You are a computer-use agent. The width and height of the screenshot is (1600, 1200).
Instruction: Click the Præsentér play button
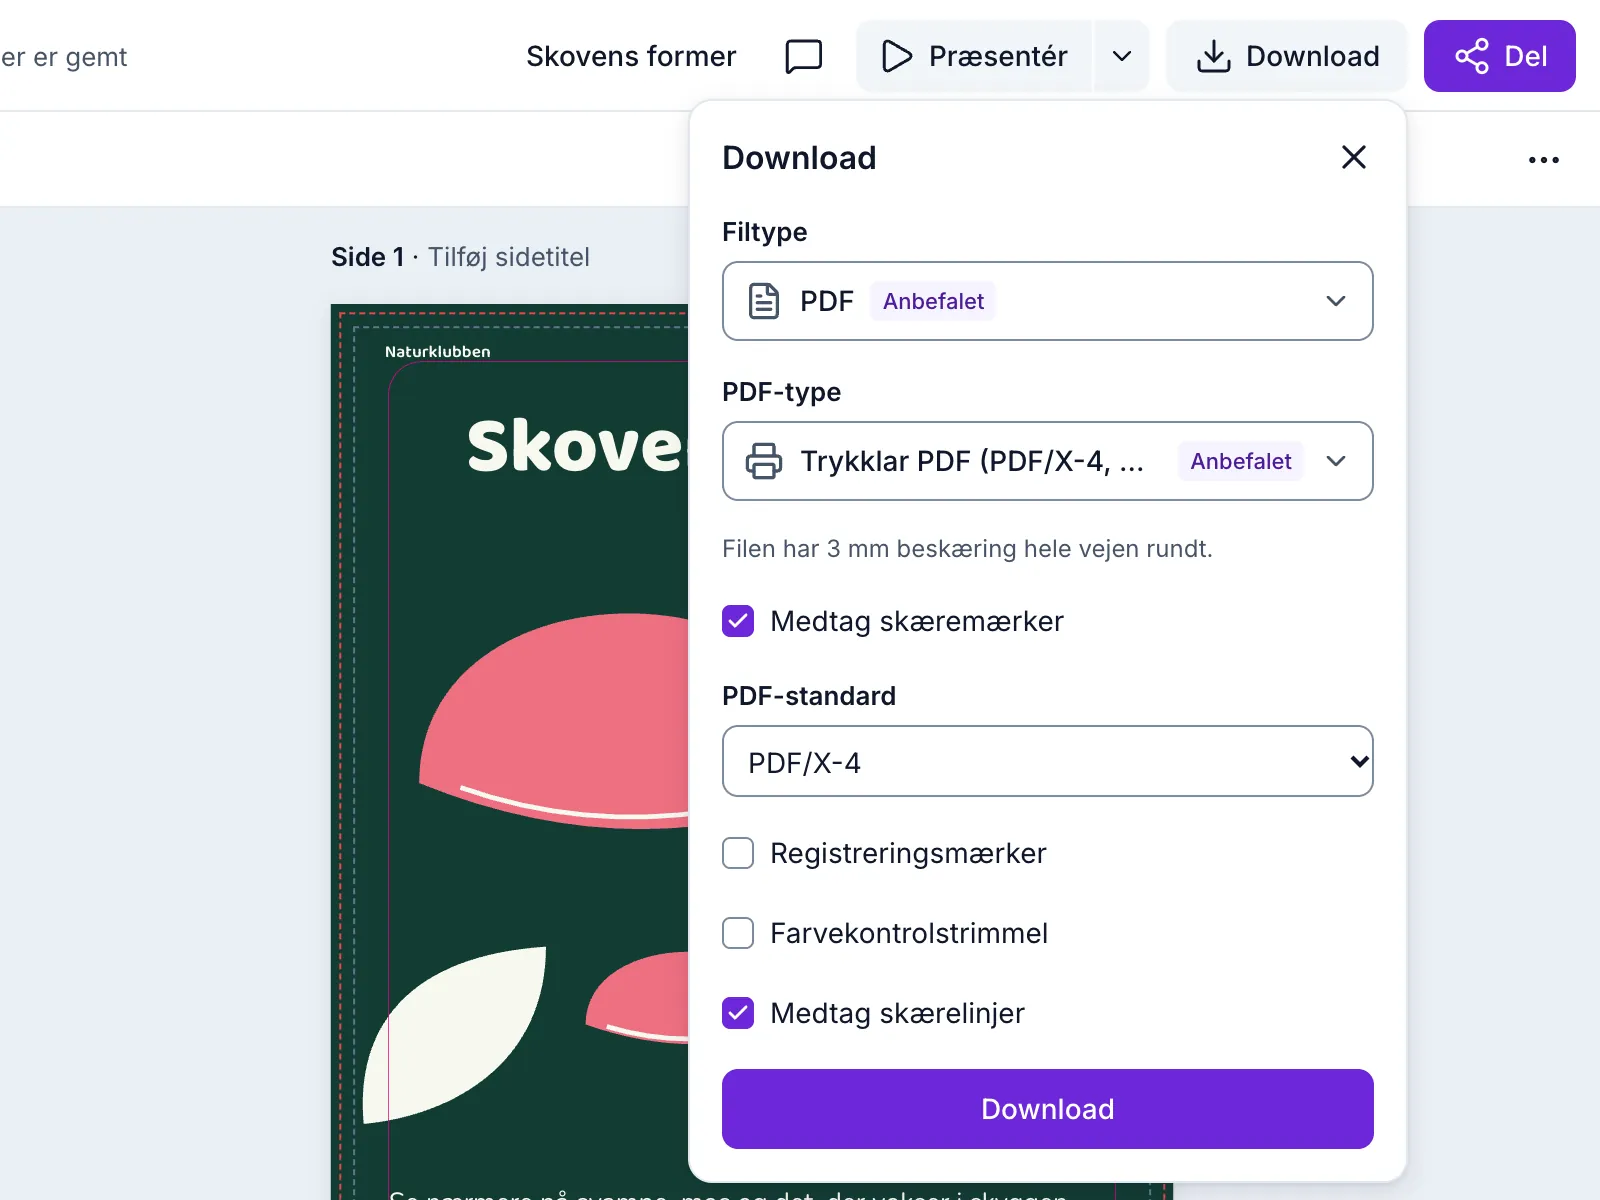[x=975, y=56]
